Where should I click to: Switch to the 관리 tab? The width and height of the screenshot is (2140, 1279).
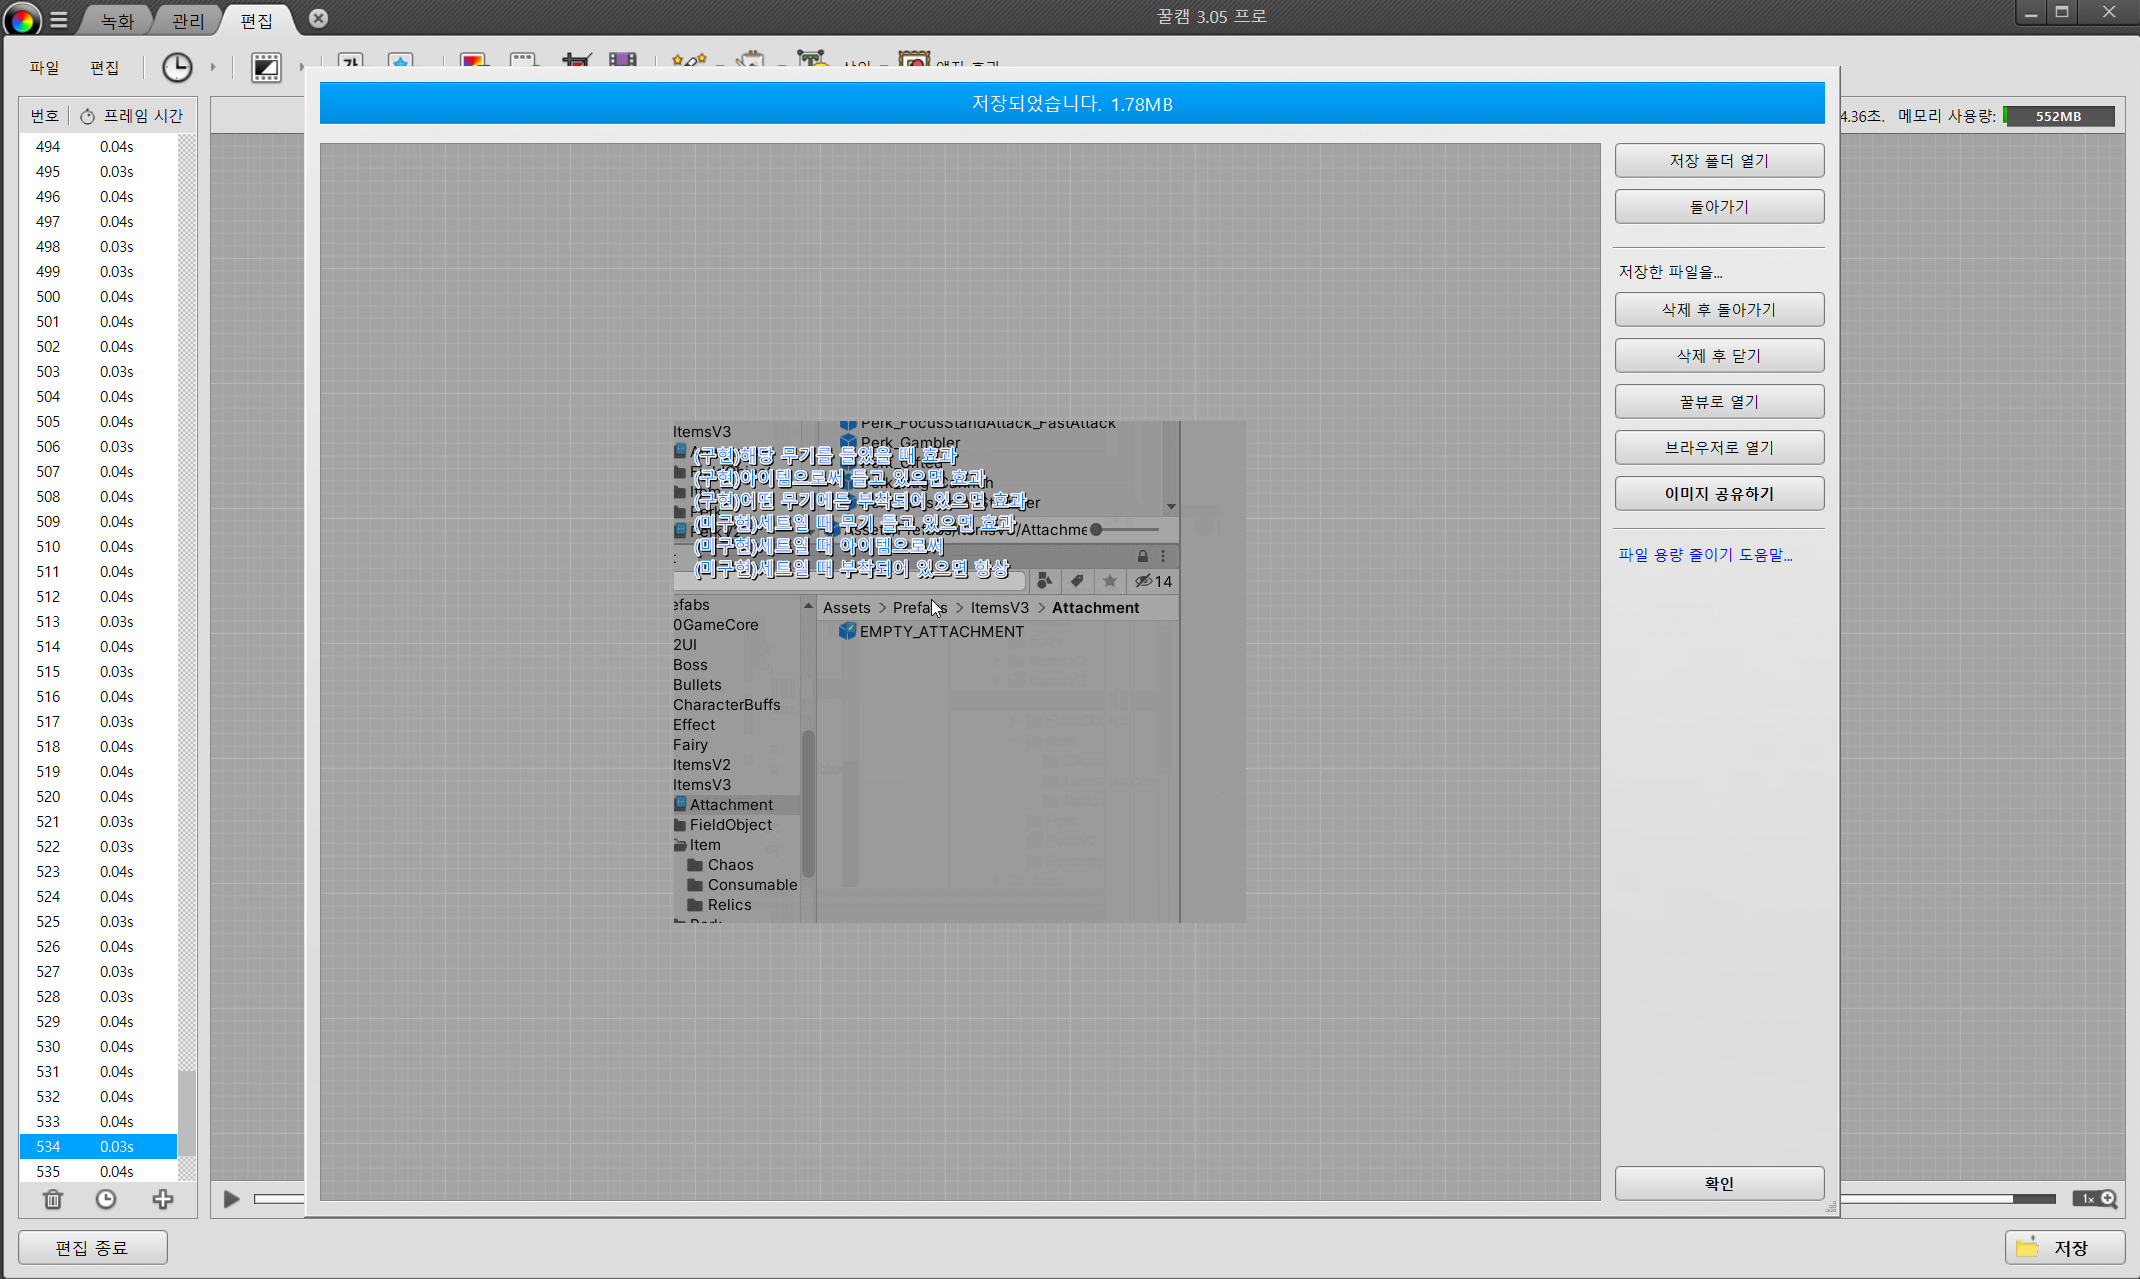tap(187, 20)
